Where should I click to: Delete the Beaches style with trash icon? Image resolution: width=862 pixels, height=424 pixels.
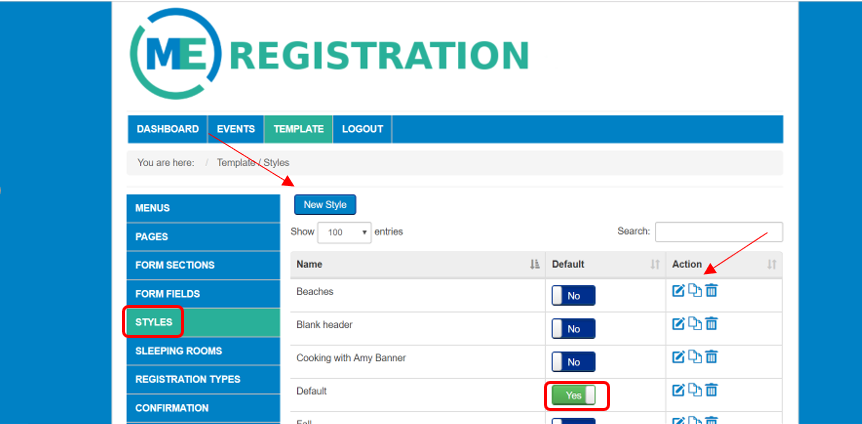click(x=711, y=291)
